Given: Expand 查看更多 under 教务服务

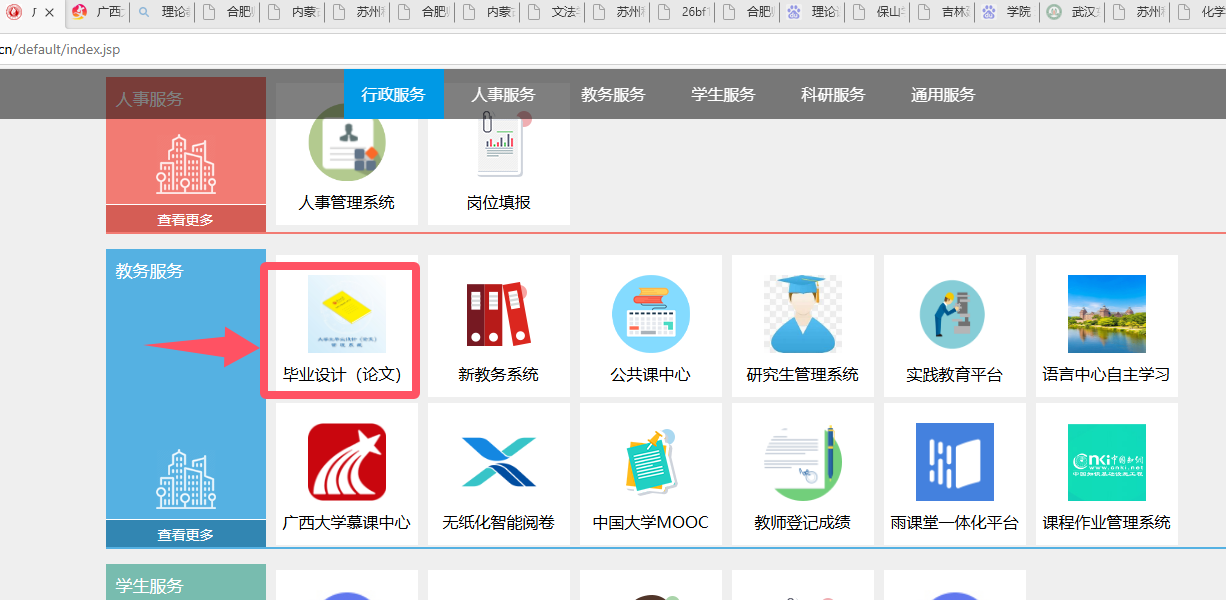Looking at the screenshot, I should tap(185, 535).
